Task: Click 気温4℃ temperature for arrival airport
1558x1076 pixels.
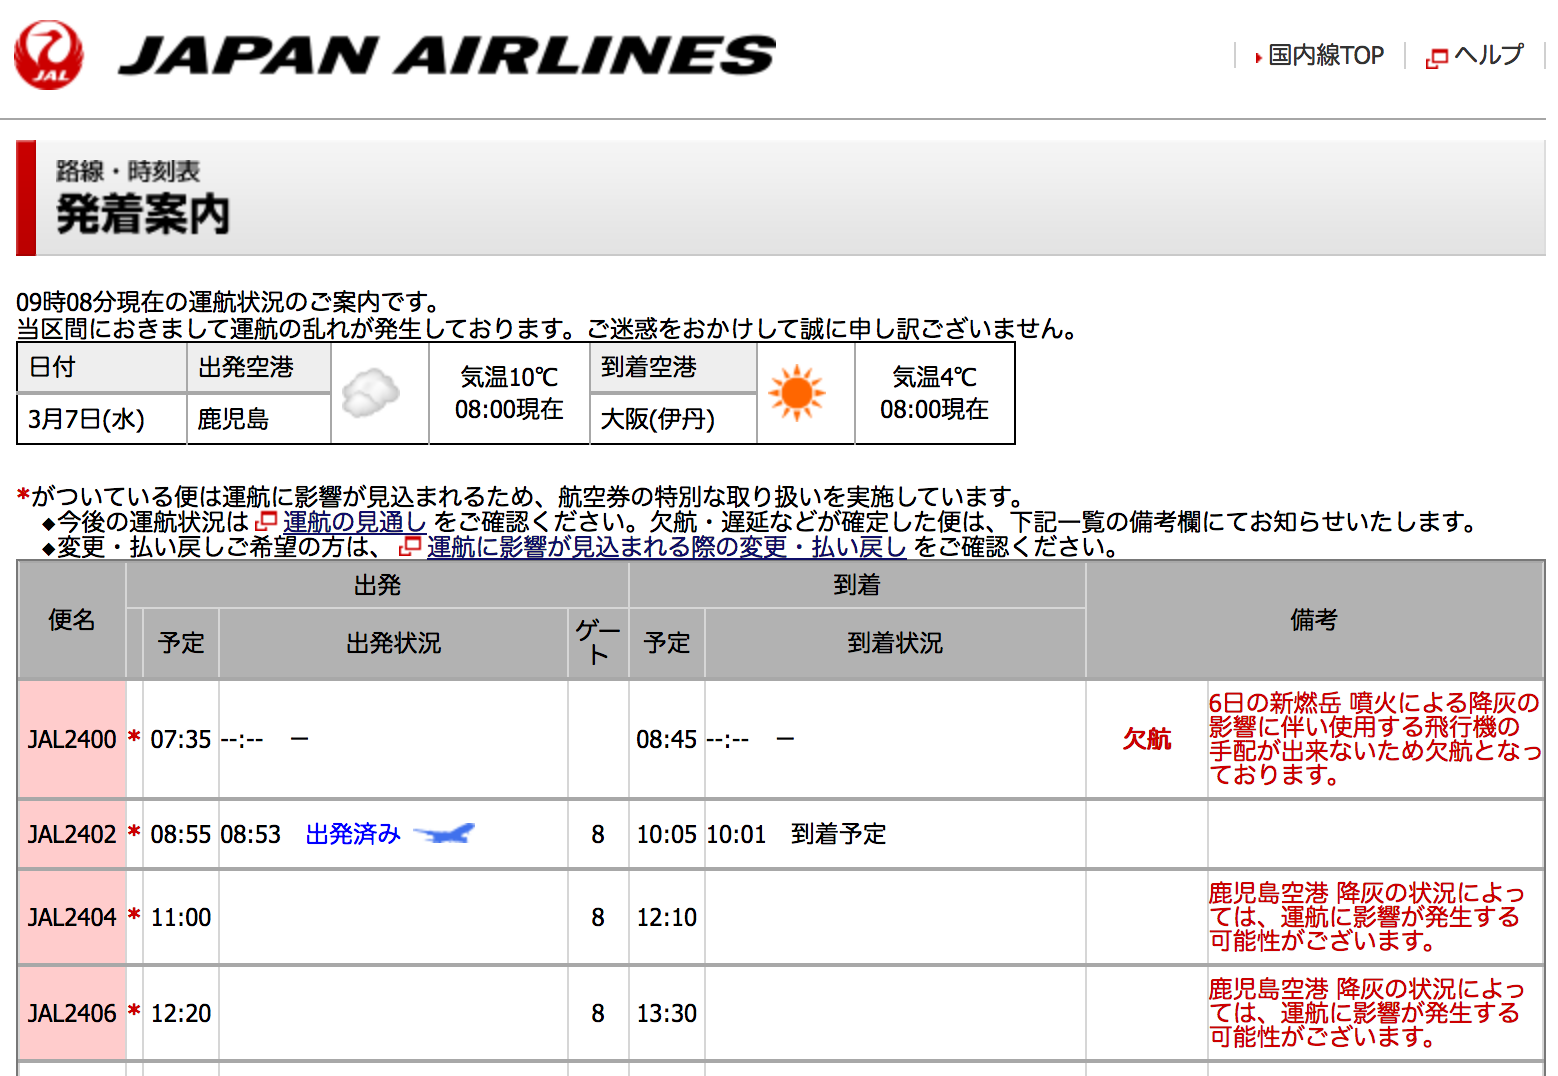Action: click(935, 377)
